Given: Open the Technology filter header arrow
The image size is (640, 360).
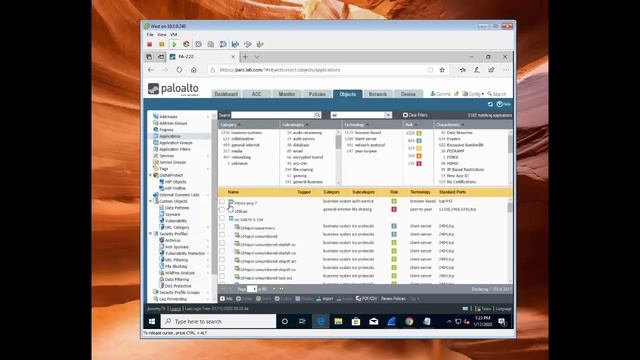Looking at the screenshot, I should tap(367, 125).
